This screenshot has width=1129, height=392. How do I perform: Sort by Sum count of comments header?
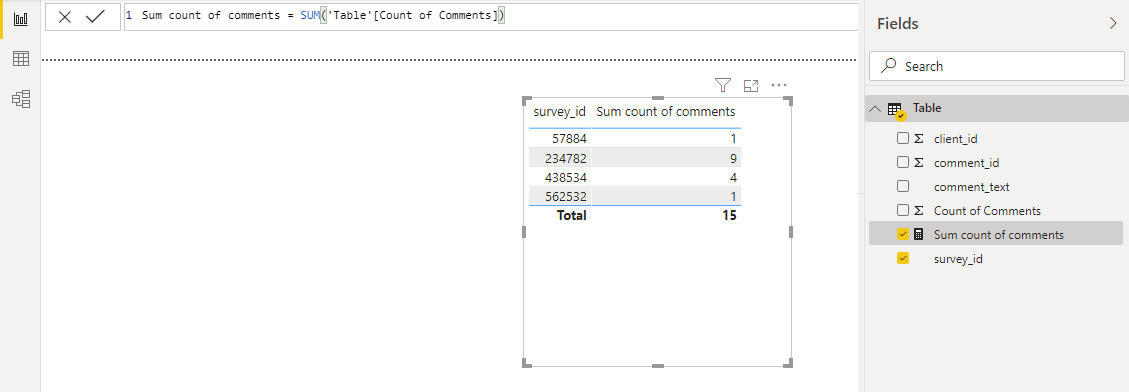pos(666,112)
